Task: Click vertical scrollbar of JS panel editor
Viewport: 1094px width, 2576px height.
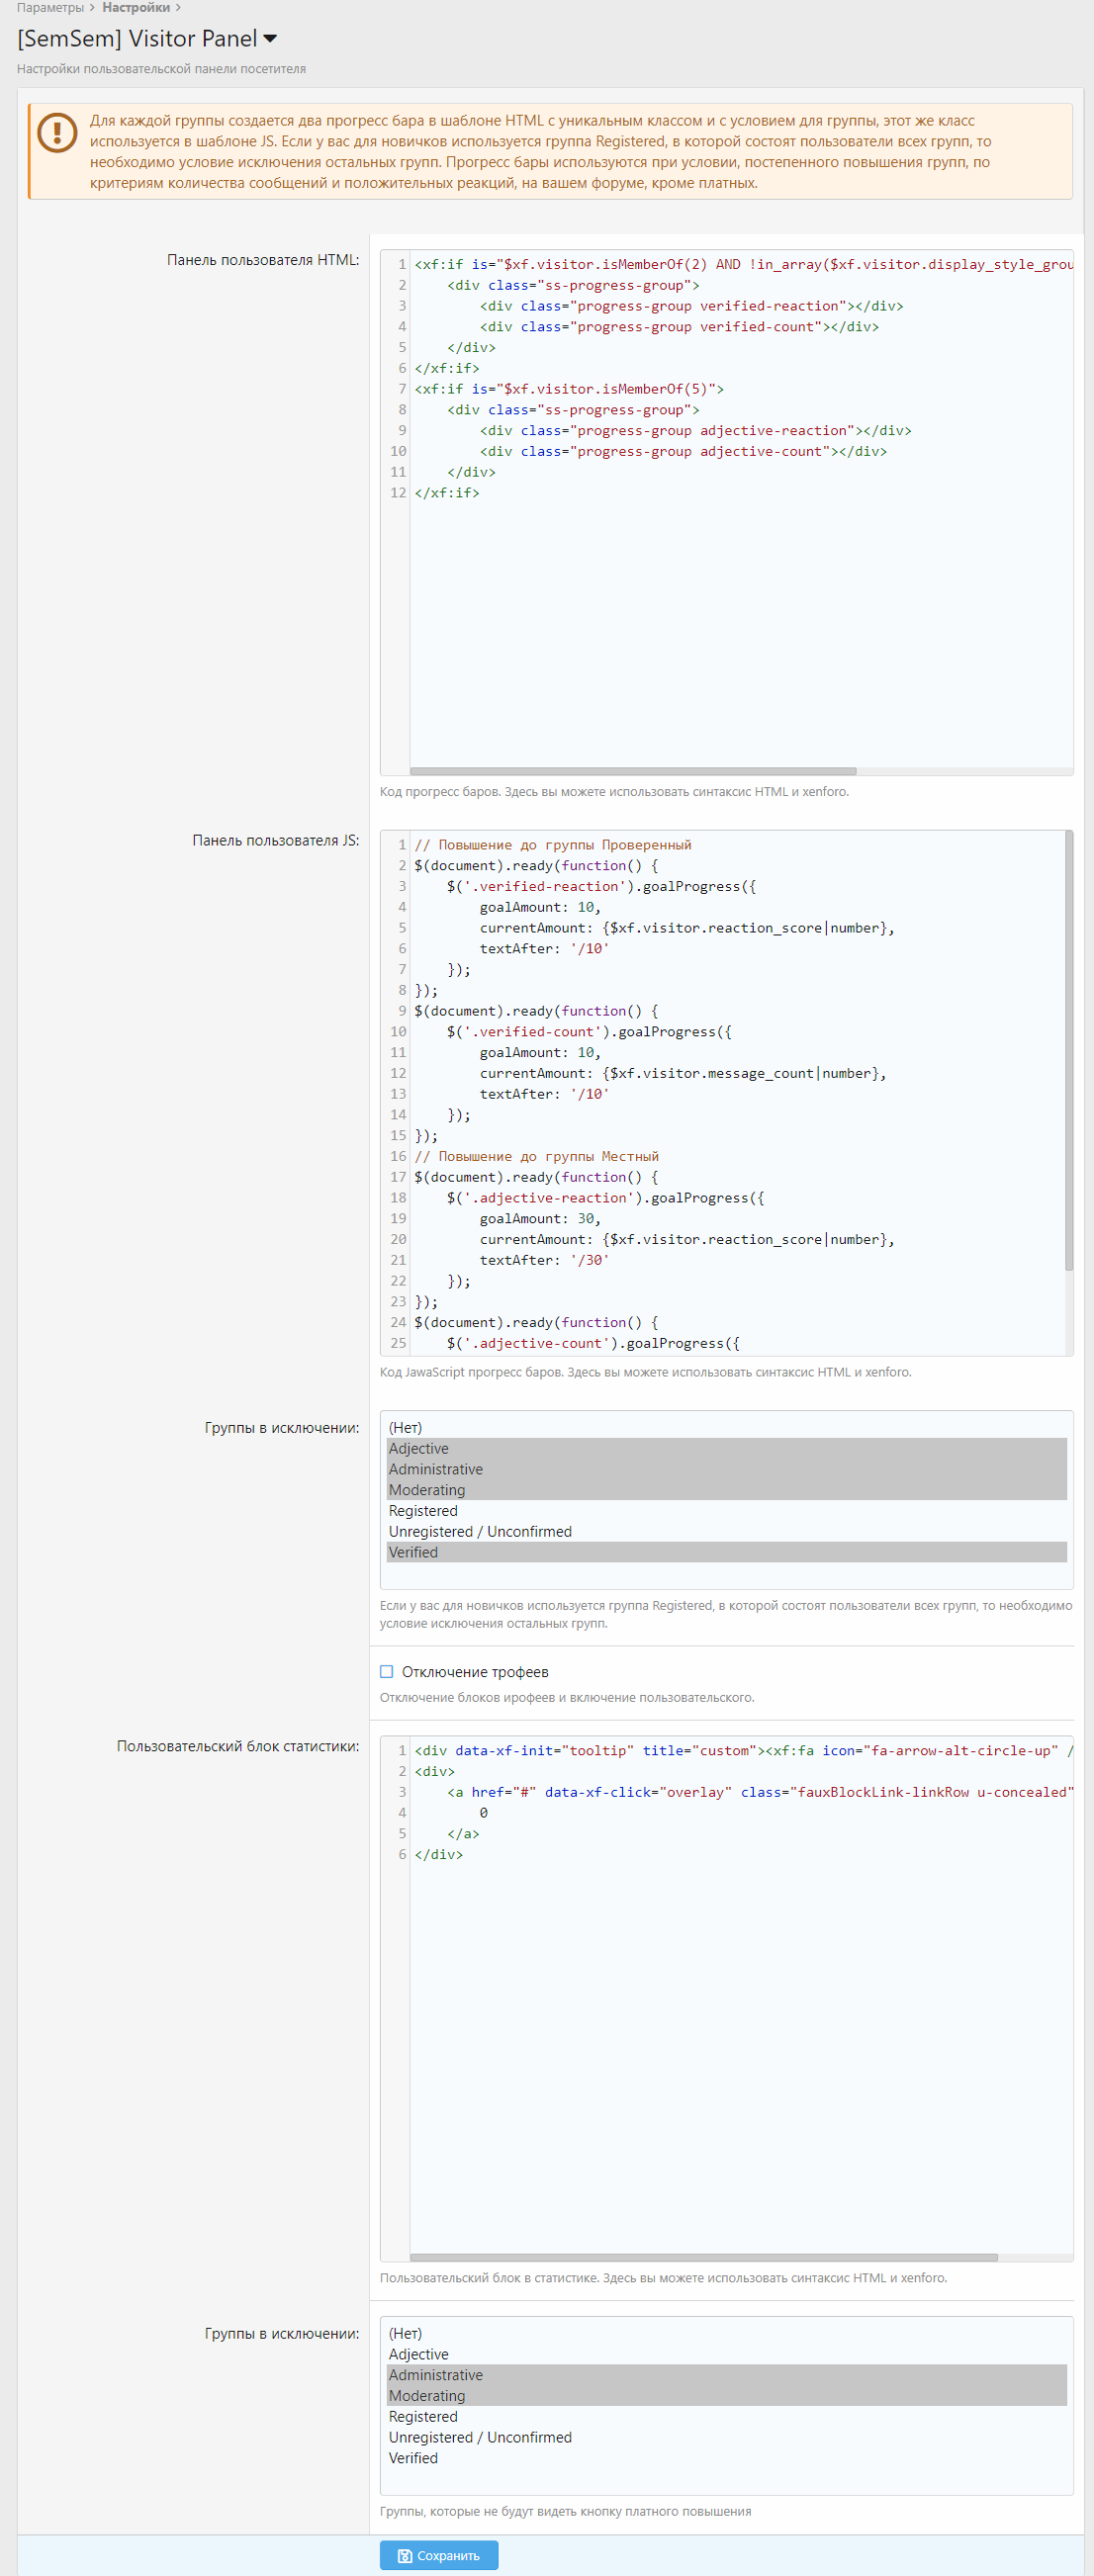Action: tap(1068, 1050)
